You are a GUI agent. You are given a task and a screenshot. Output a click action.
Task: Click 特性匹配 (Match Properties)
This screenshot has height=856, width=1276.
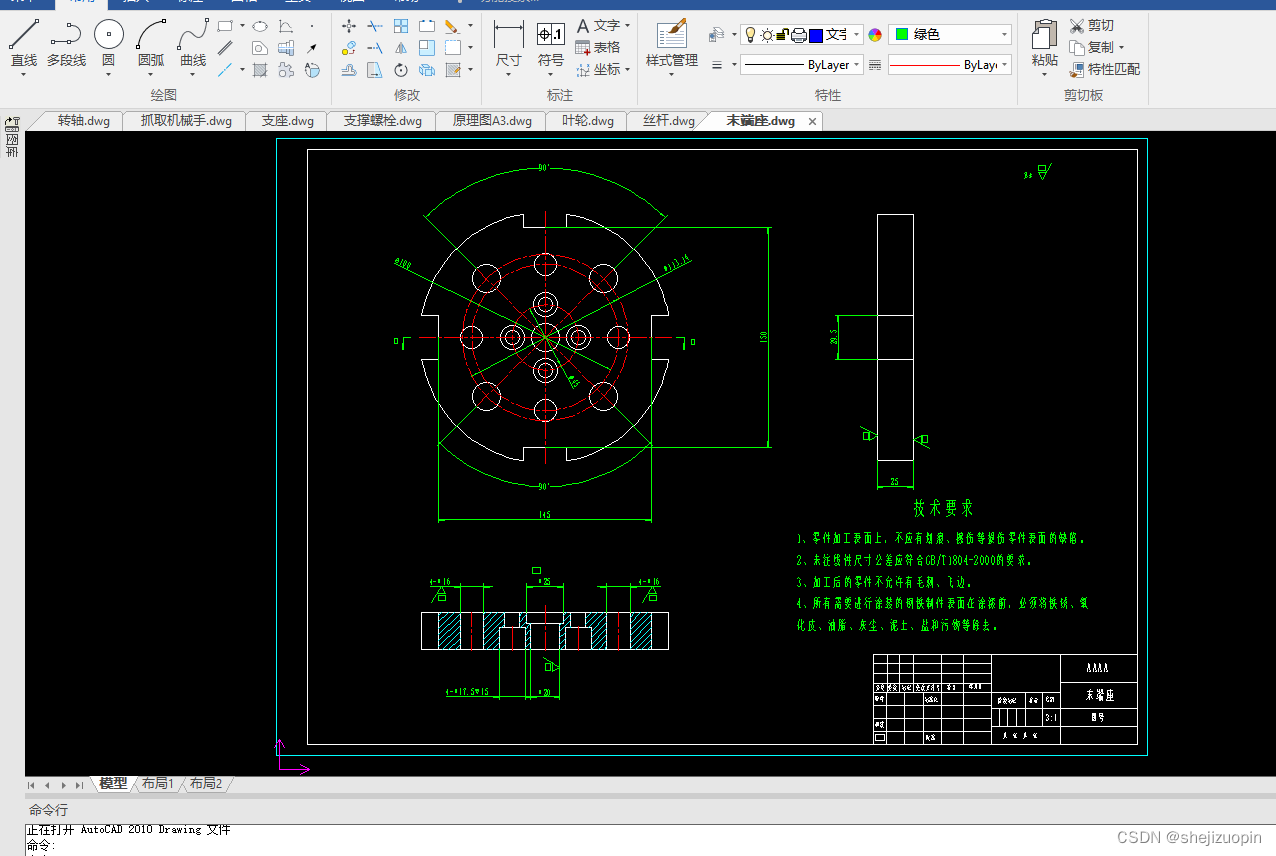coord(1104,70)
